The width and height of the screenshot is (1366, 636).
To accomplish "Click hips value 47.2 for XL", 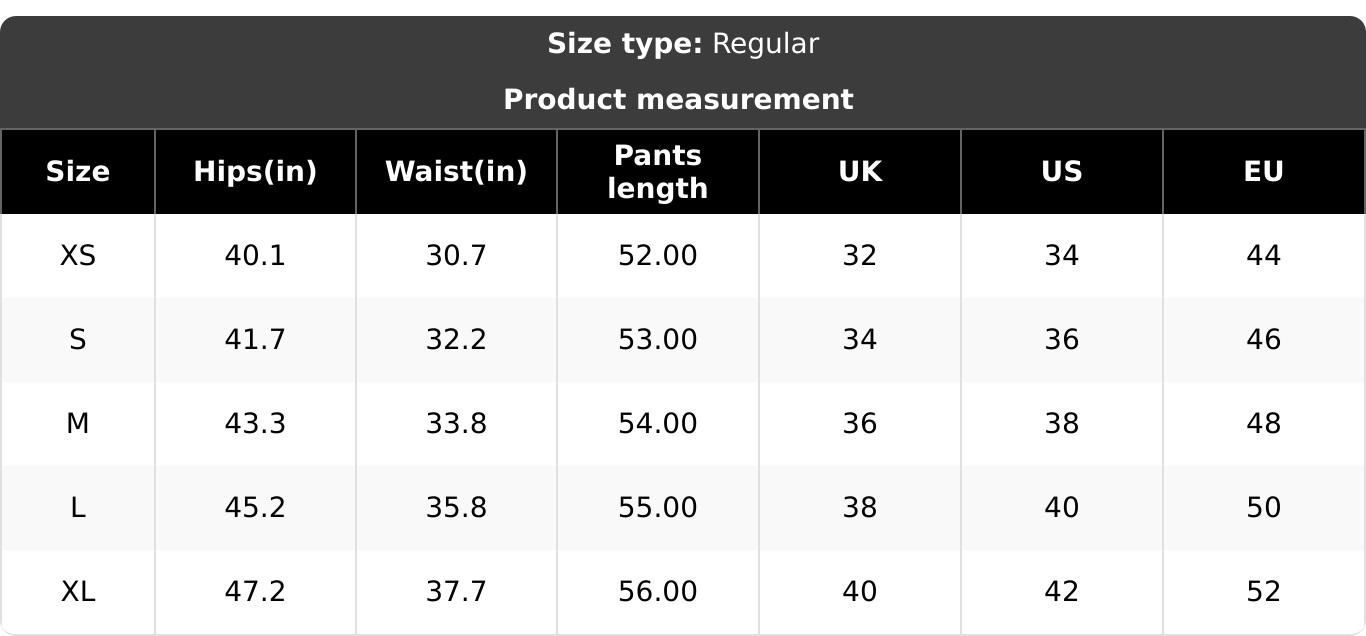I will coord(255,592).
